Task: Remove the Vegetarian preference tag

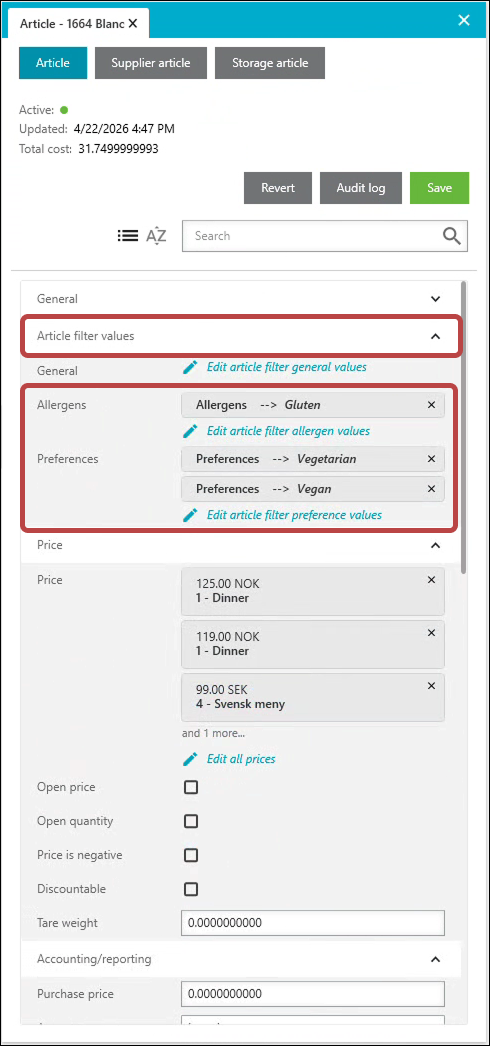Action: 431,459
